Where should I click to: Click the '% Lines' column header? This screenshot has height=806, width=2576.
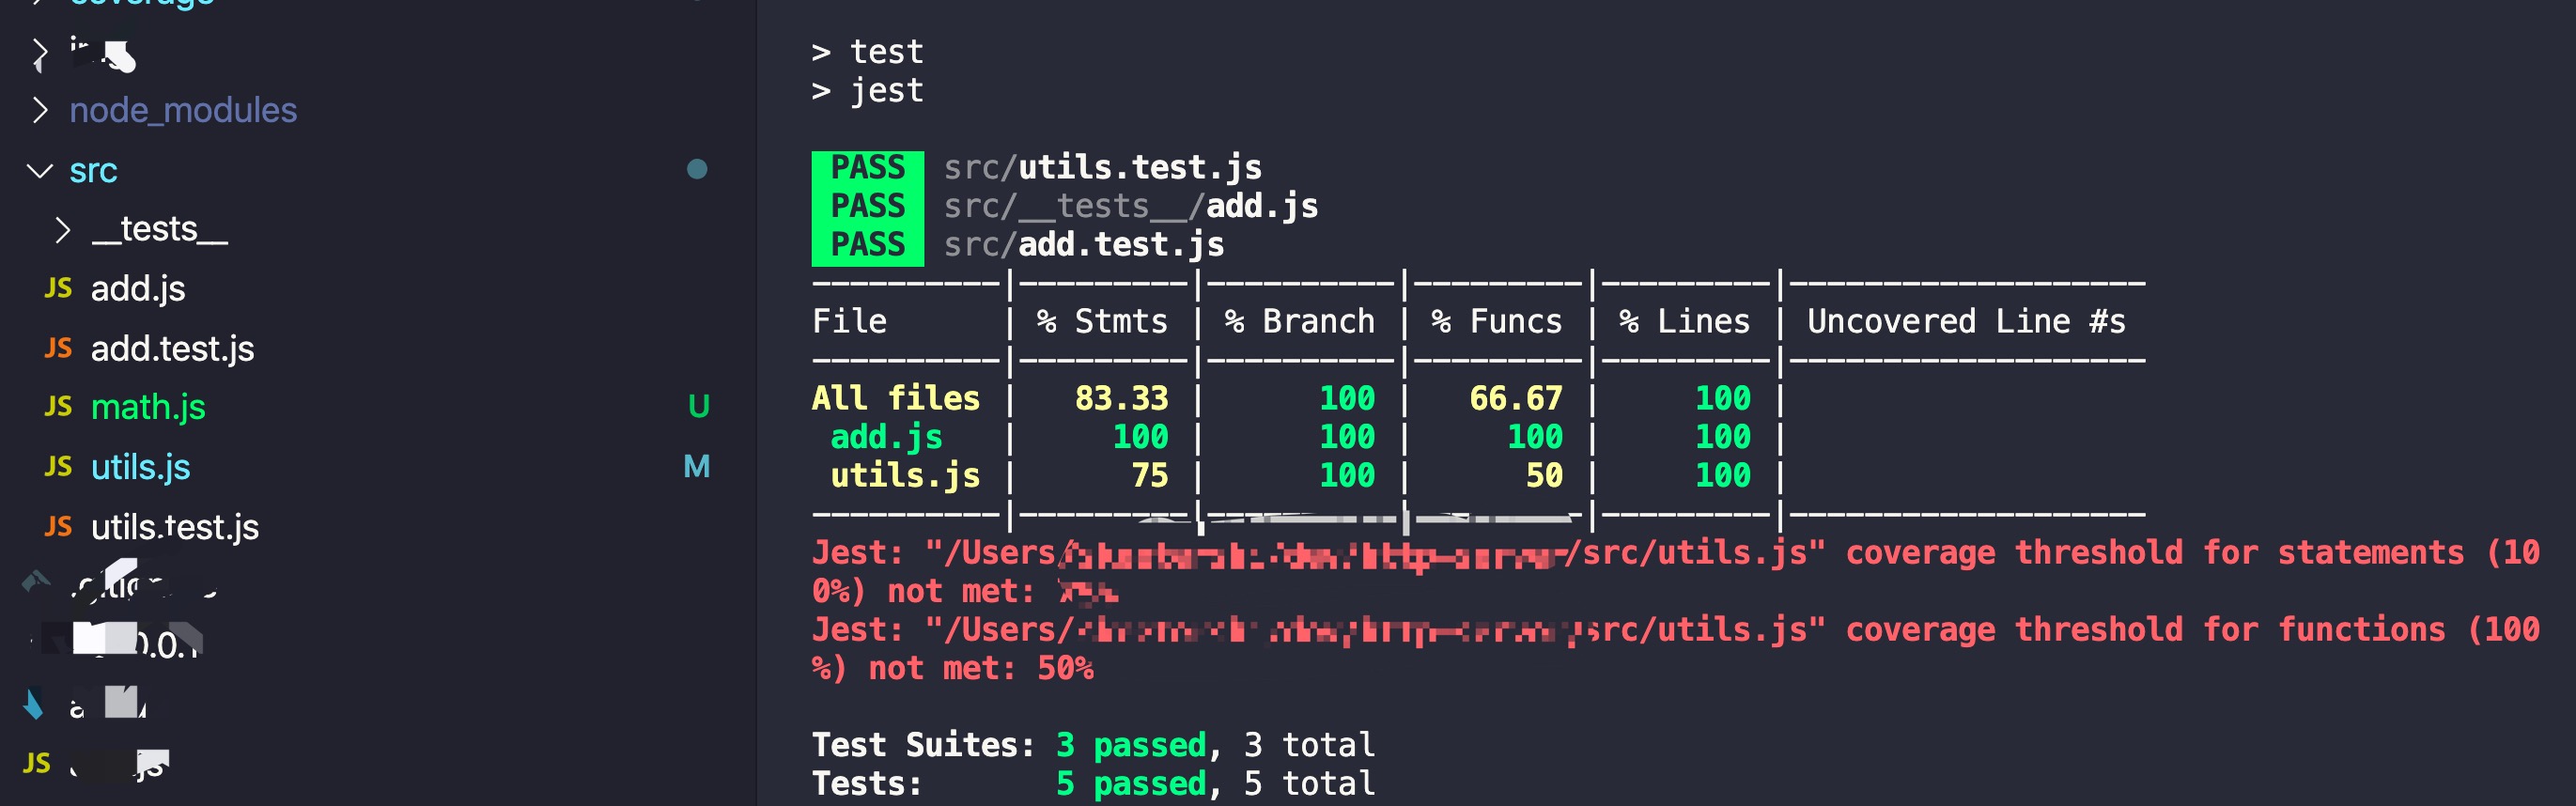point(1685,322)
